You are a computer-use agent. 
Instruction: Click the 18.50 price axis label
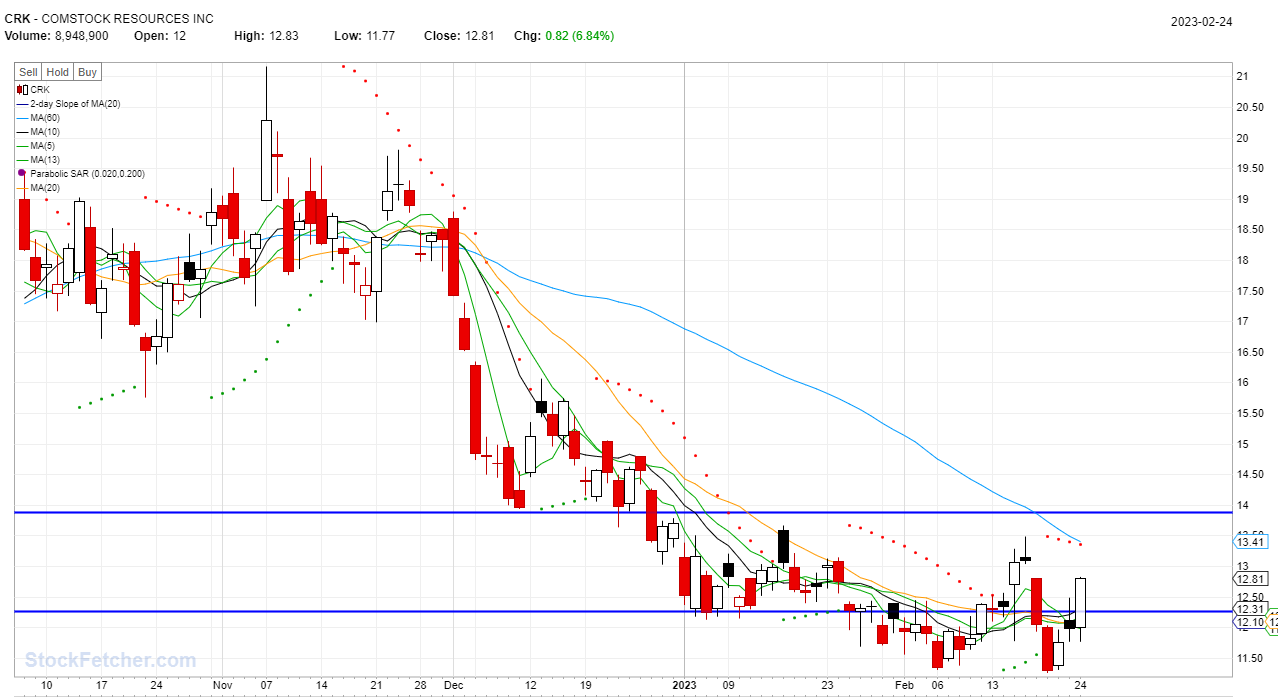click(1248, 230)
